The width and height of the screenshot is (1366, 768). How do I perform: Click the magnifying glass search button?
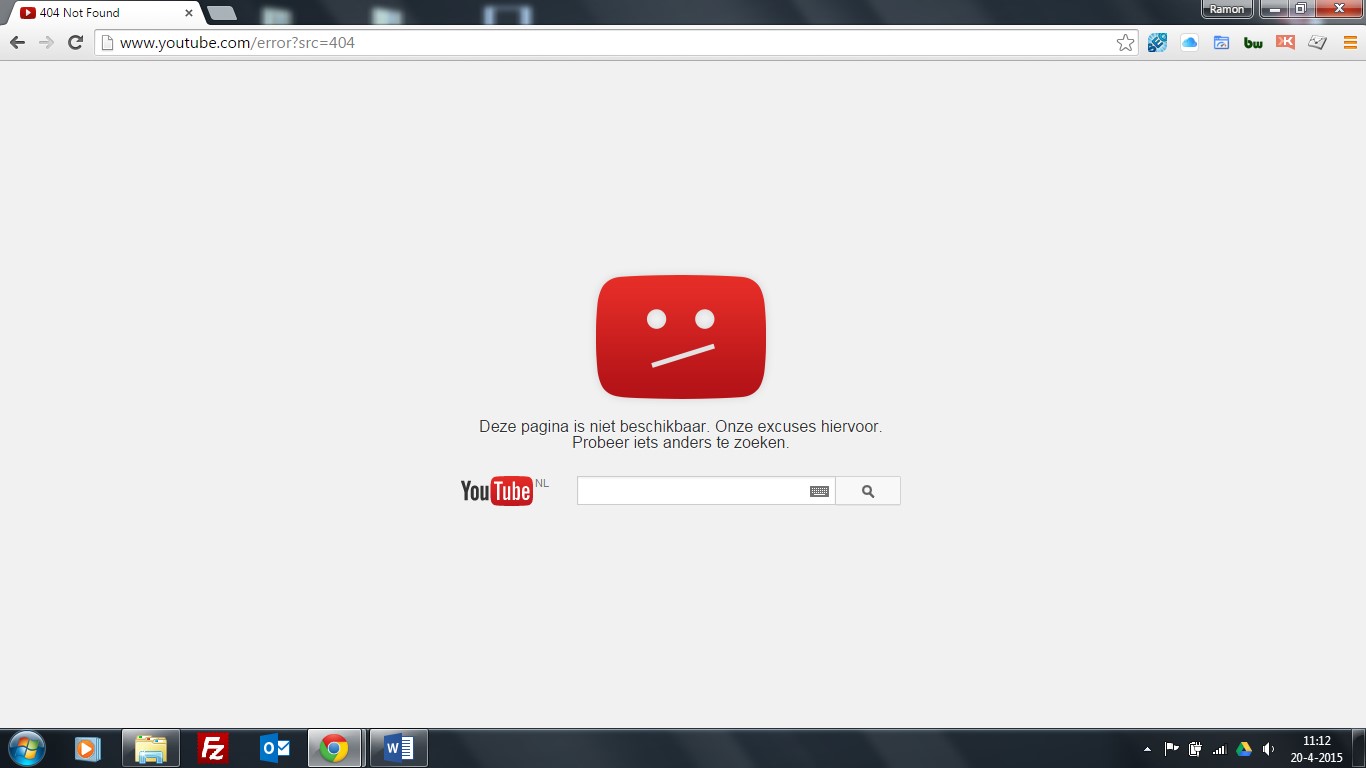867,491
